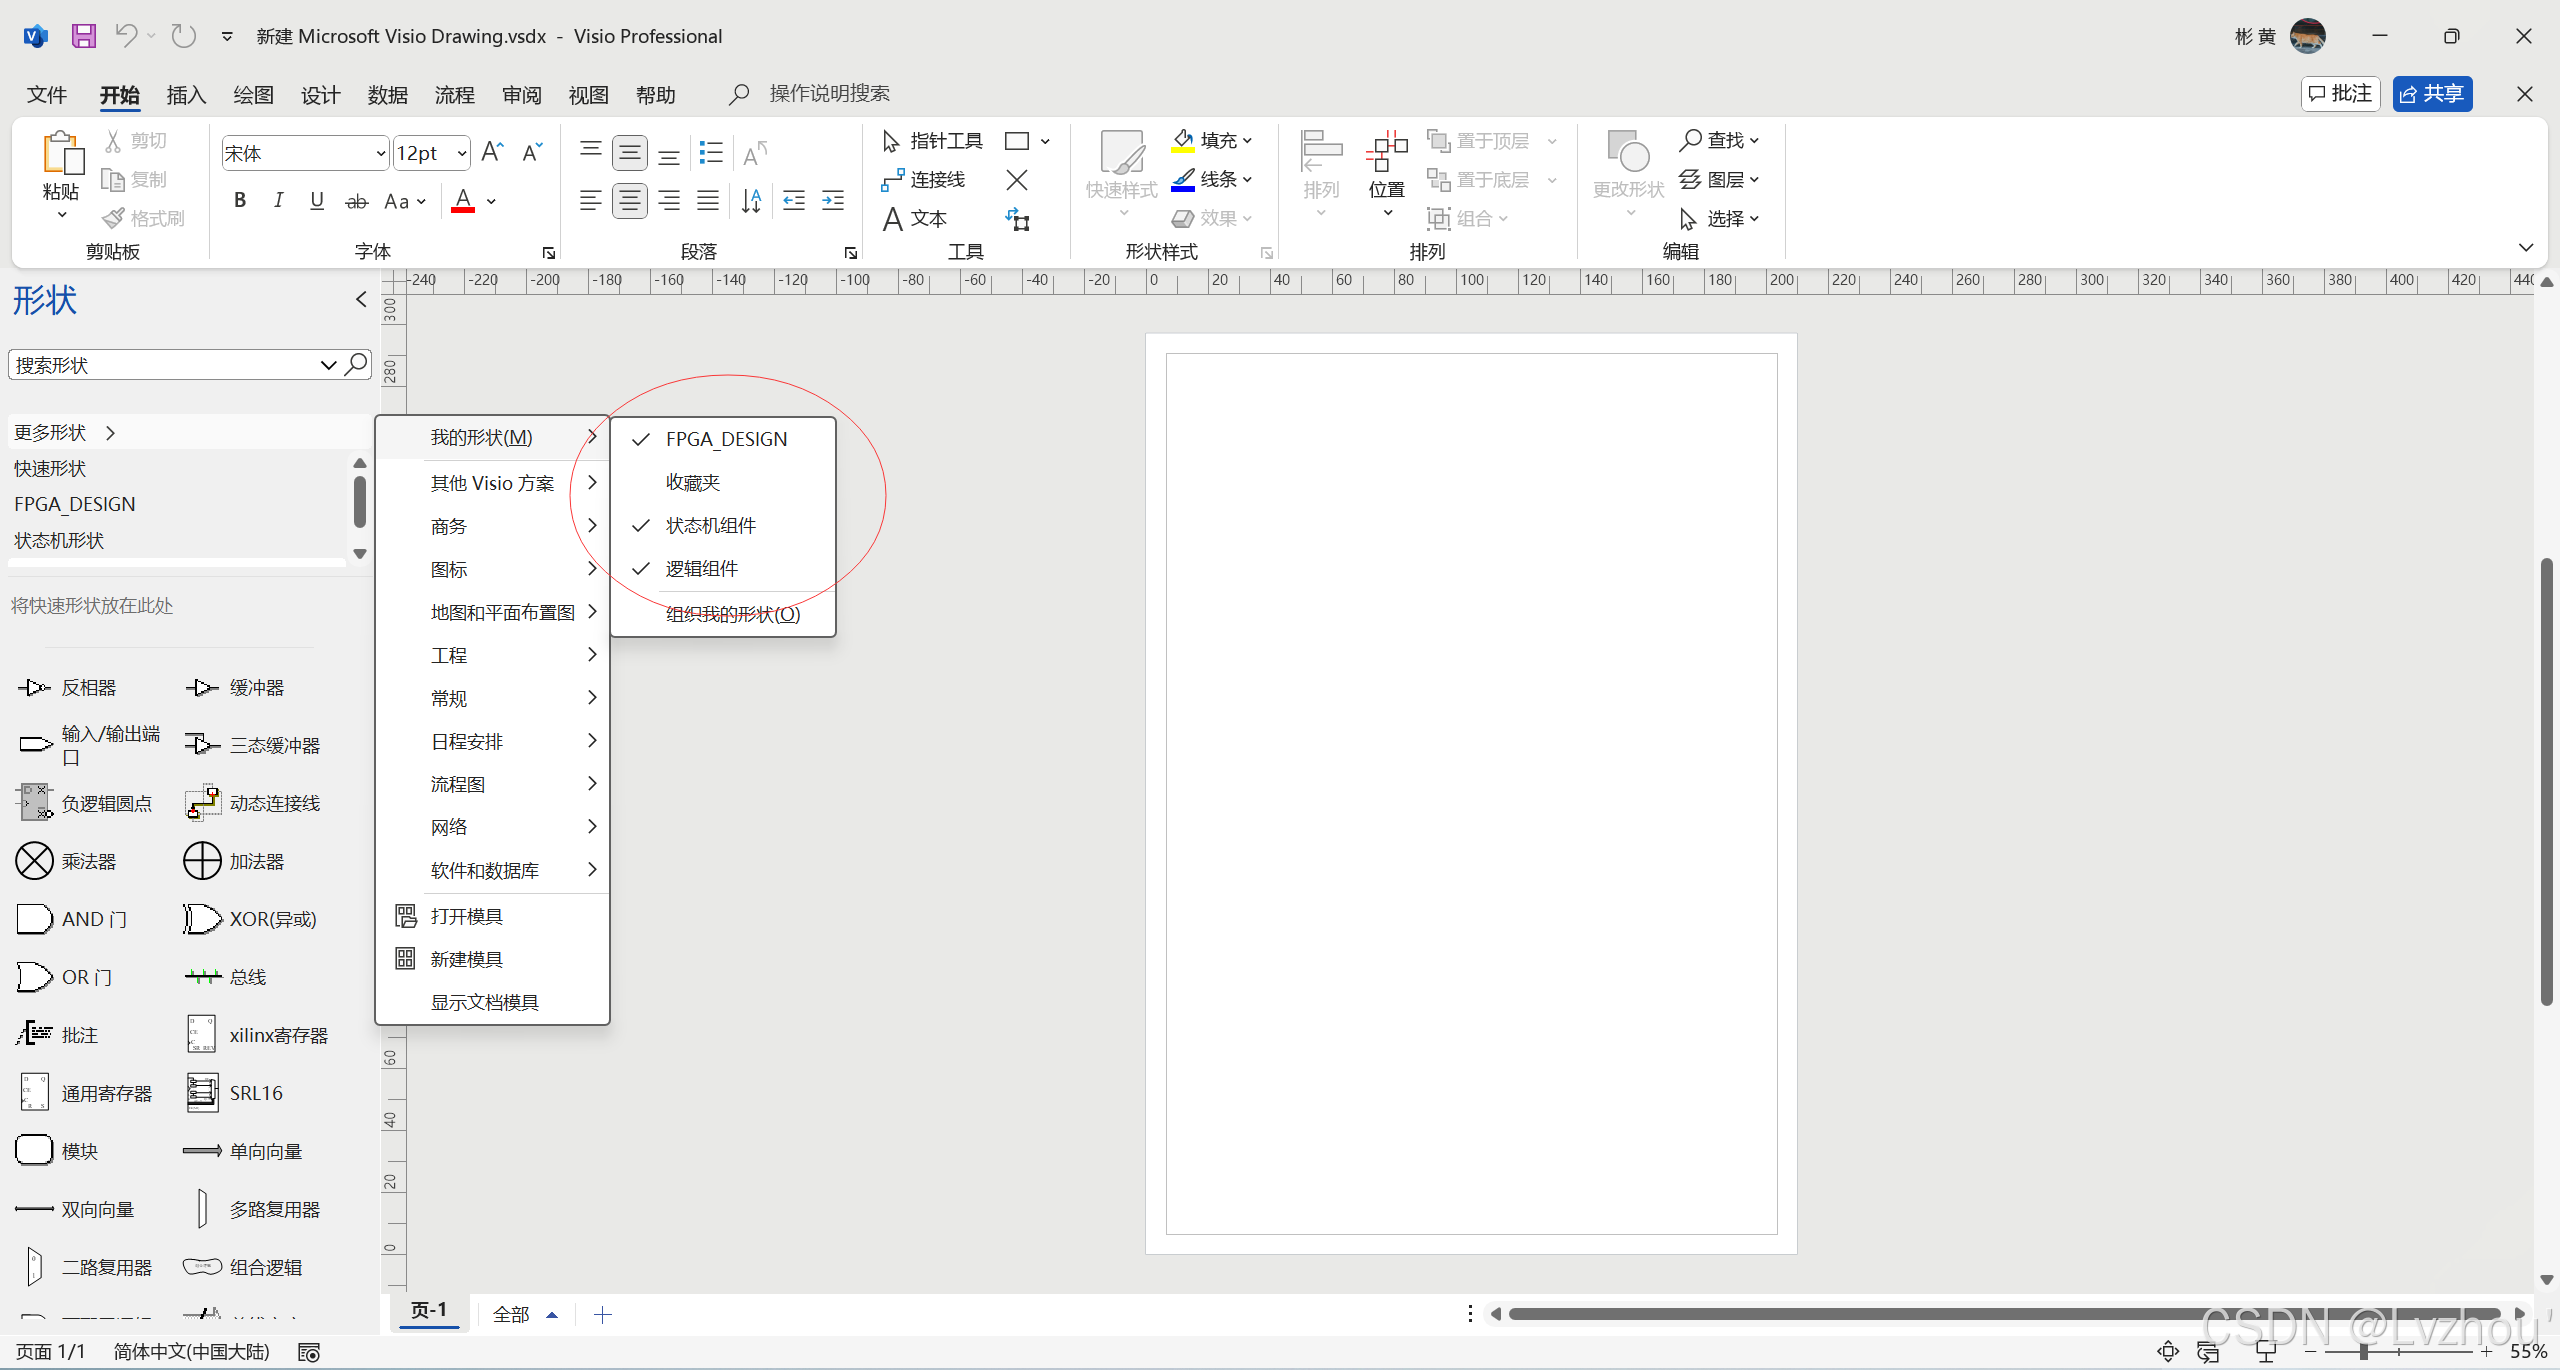Click the 共享 share button
2560x1370 pixels.
click(x=2432, y=94)
